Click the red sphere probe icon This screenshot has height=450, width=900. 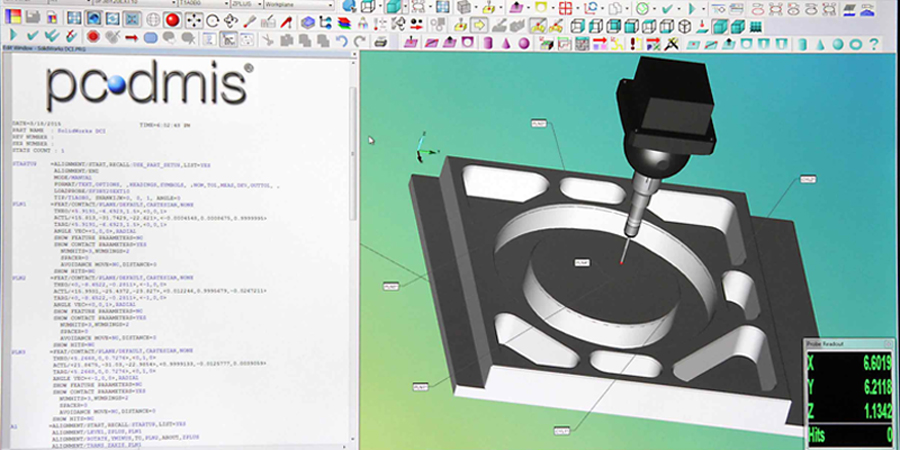click(x=172, y=21)
